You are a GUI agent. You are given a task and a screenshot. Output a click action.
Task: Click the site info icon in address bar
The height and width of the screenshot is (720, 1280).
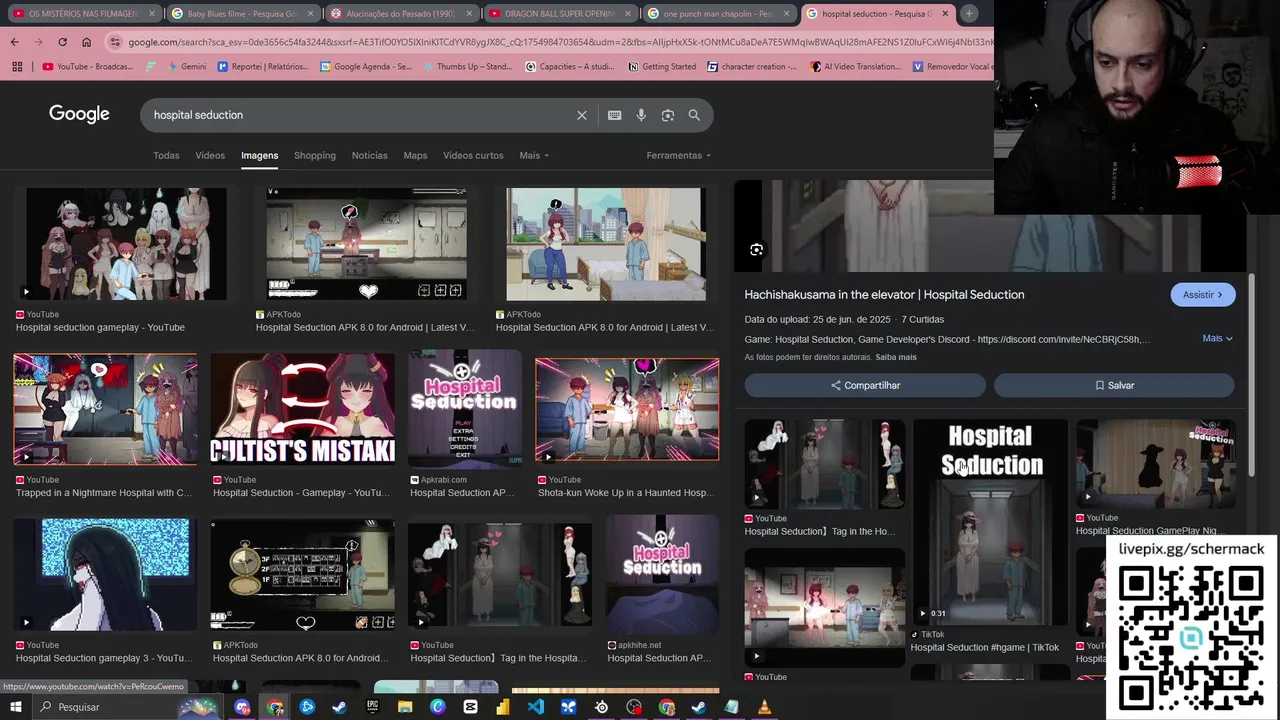(116, 42)
